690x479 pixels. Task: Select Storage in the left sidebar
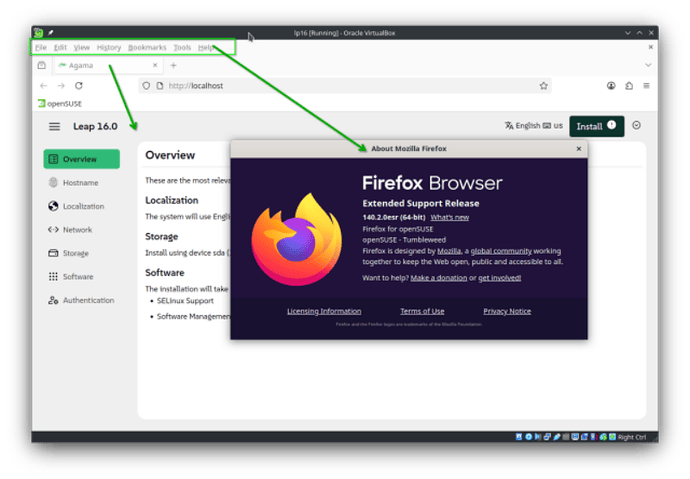click(x=76, y=253)
